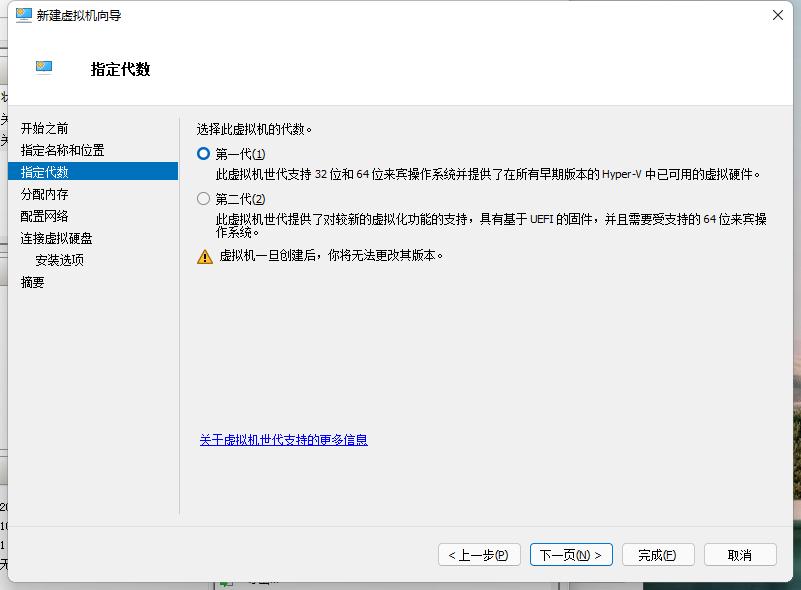The height and width of the screenshot is (590, 801).
Task: Select the 开始之前 step in the sidebar
Action: tap(46, 127)
